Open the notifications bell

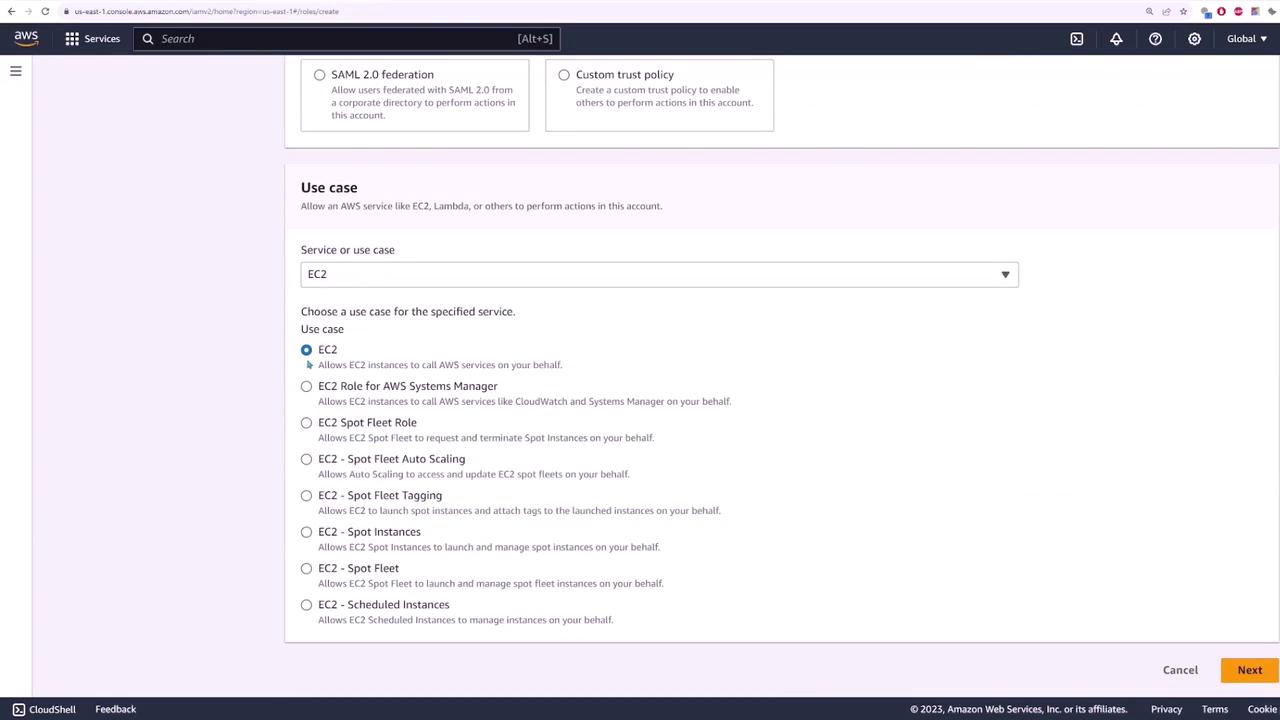pos(1116,39)
